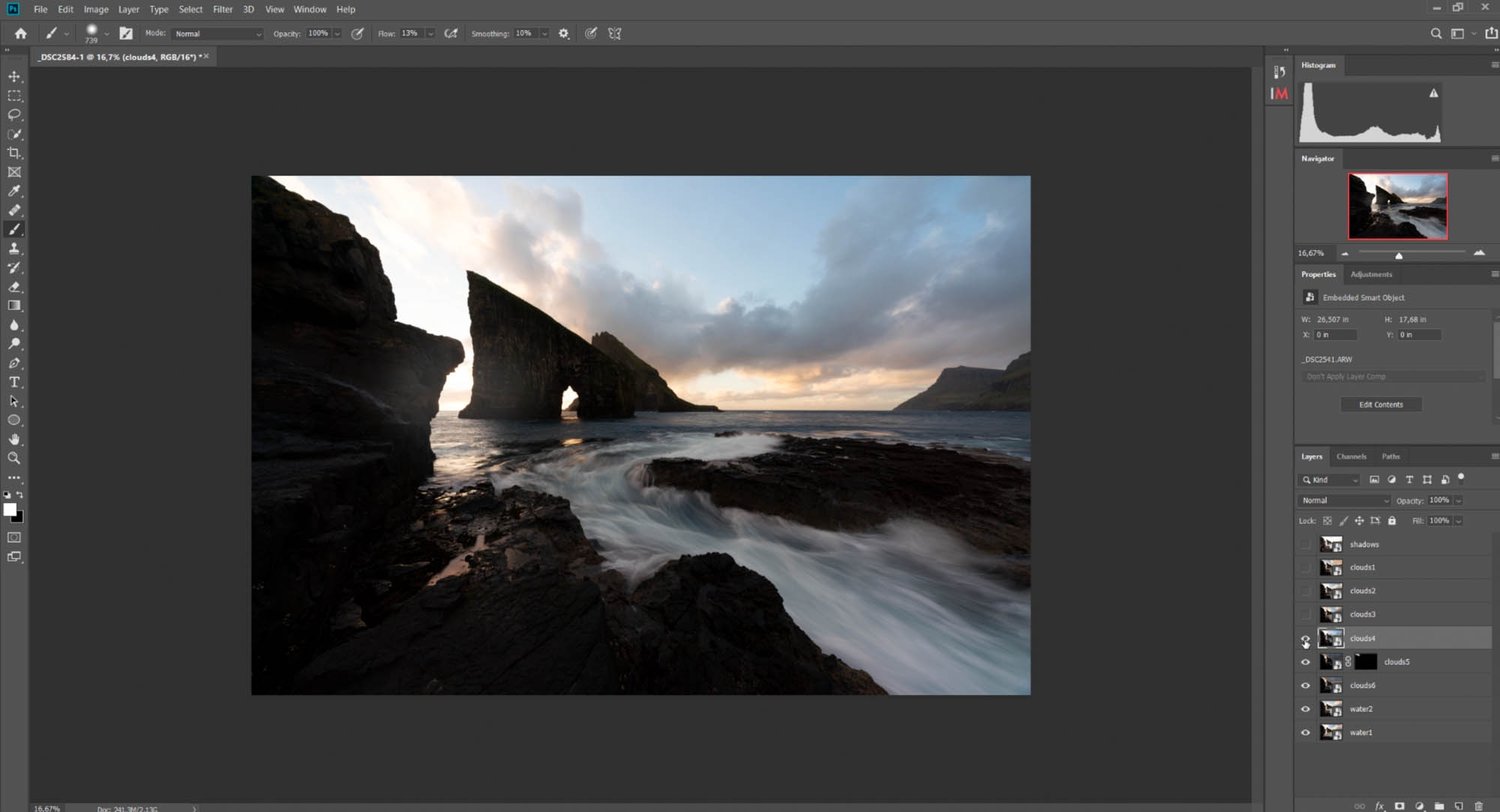
Task: Open the layer blend mode dropdown
Action: [x=1343, y=500]
